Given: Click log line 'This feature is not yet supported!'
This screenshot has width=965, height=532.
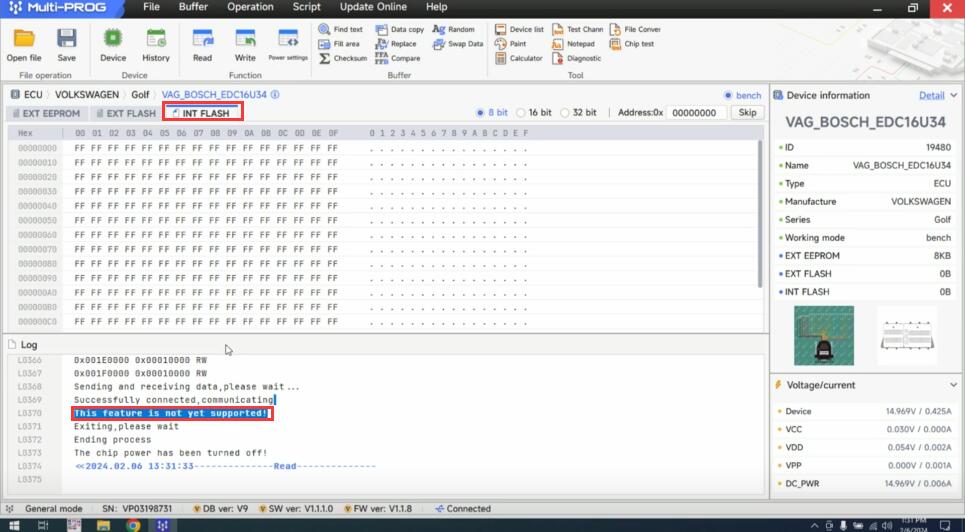Looking at the screenshot, I should [x=171, y=413].
